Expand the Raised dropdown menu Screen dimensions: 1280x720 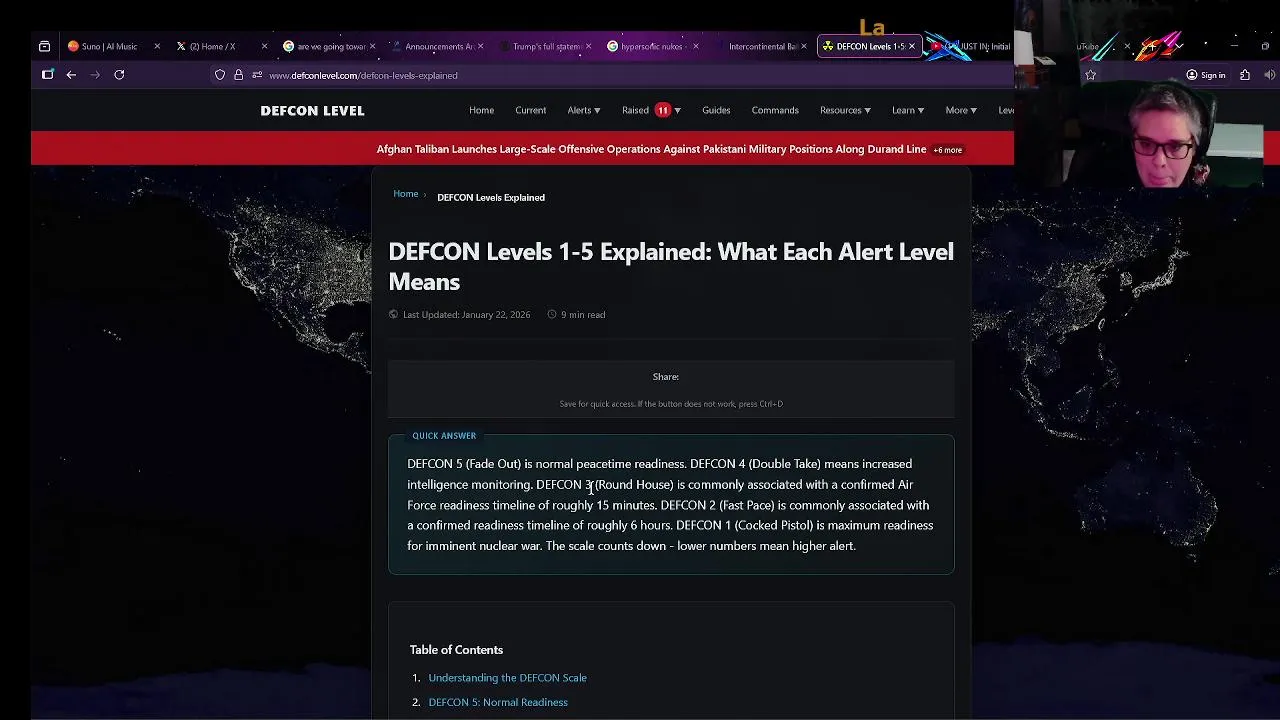click(x=651, y=110)
